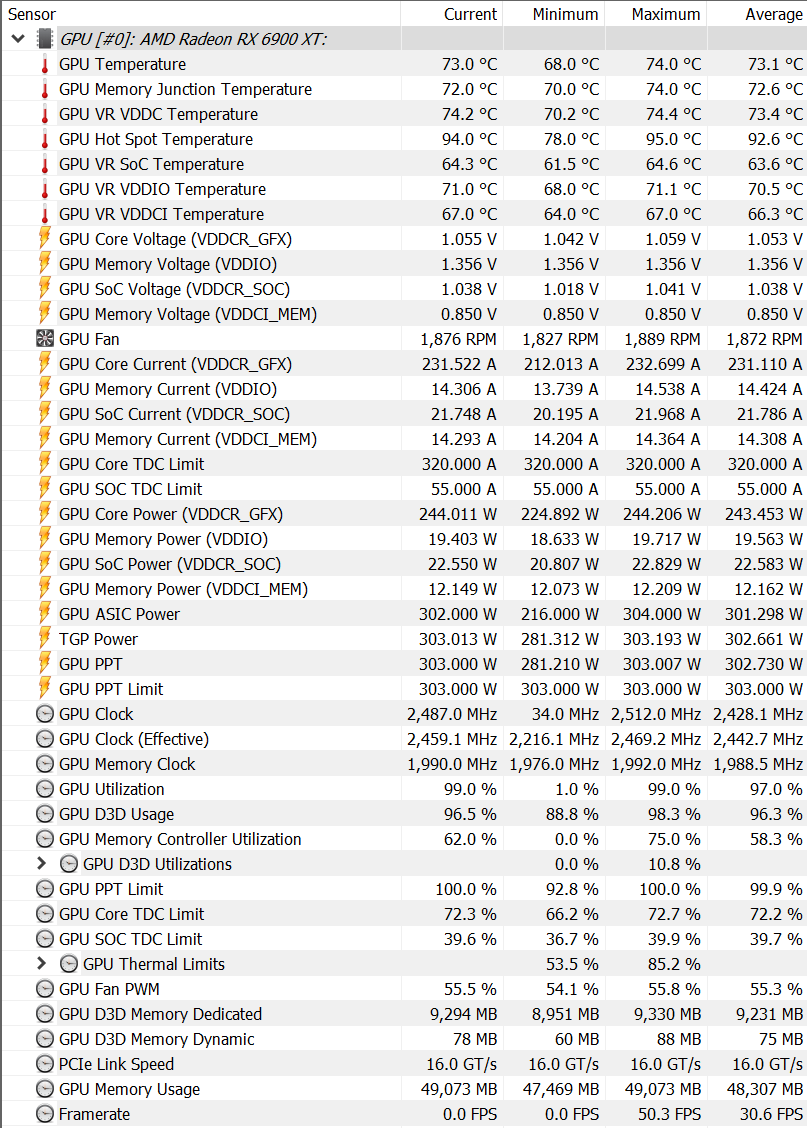Click clock icon next to GPU Memory Clock
Screen dimensions: 807x1128
(45, 764)
